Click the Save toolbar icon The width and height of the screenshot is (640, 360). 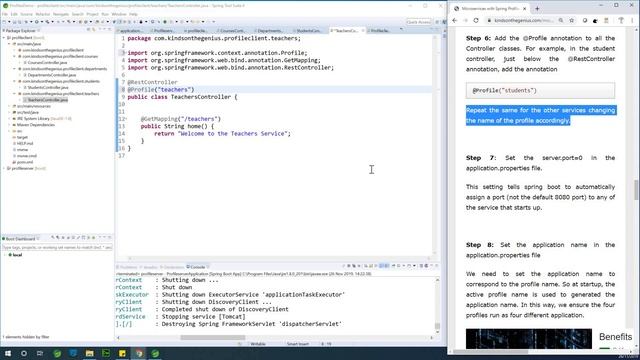[14, 22]
